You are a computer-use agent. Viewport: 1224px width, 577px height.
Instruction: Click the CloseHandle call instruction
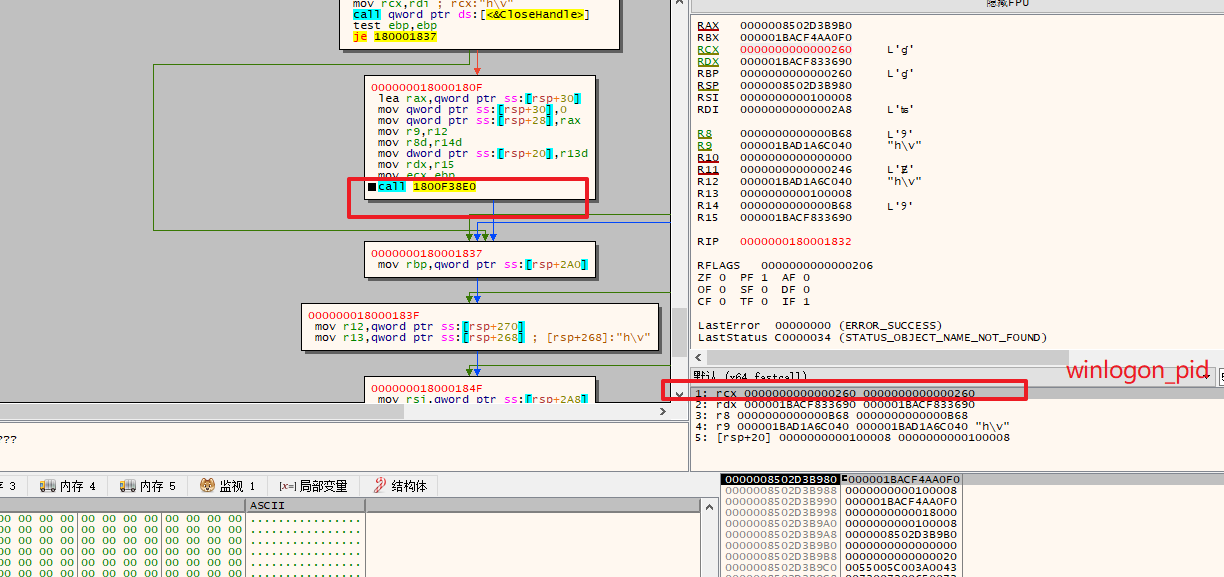470,14
